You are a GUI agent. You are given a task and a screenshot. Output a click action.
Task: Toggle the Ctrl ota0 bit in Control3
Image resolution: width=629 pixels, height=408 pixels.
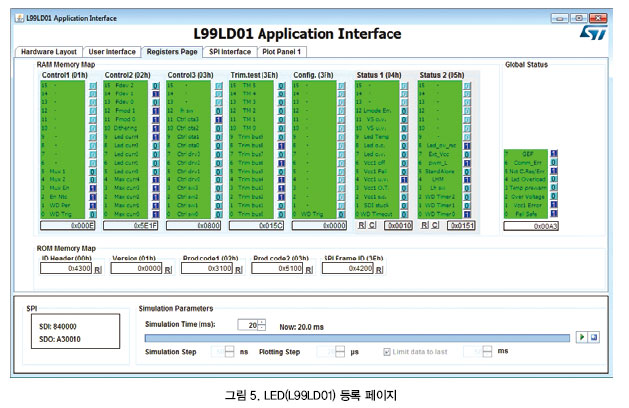(219, 146)
